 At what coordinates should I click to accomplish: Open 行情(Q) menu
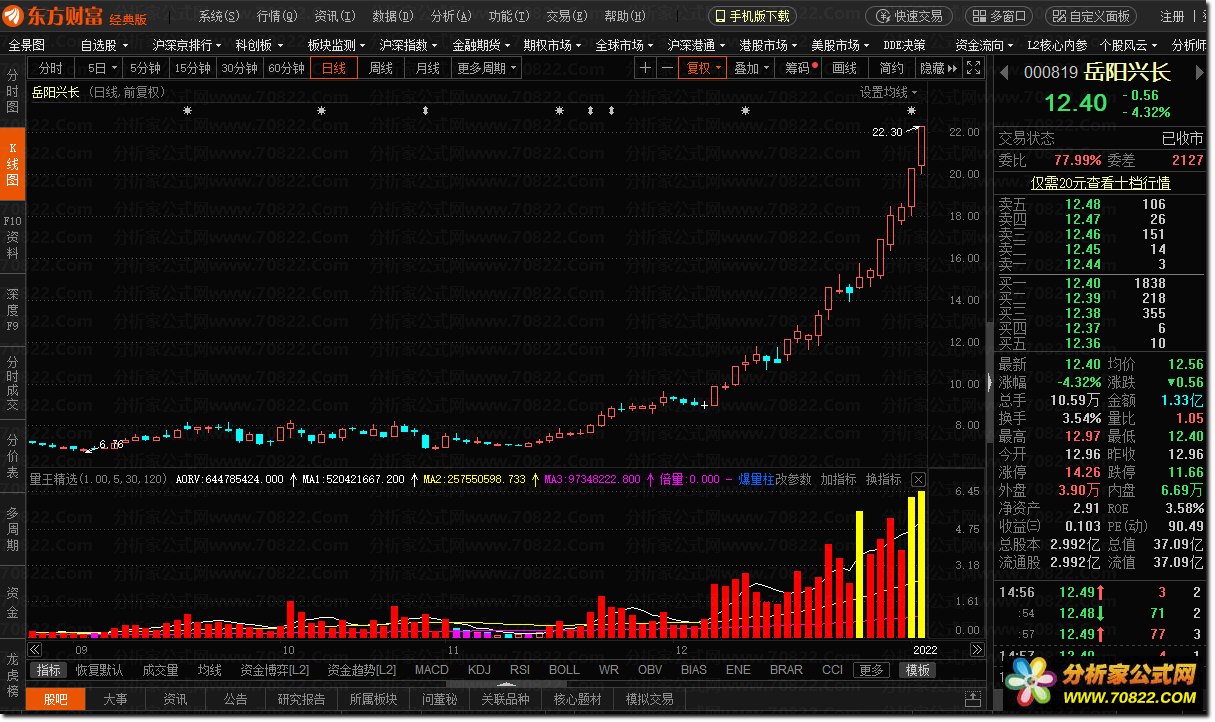click(277, 16)
